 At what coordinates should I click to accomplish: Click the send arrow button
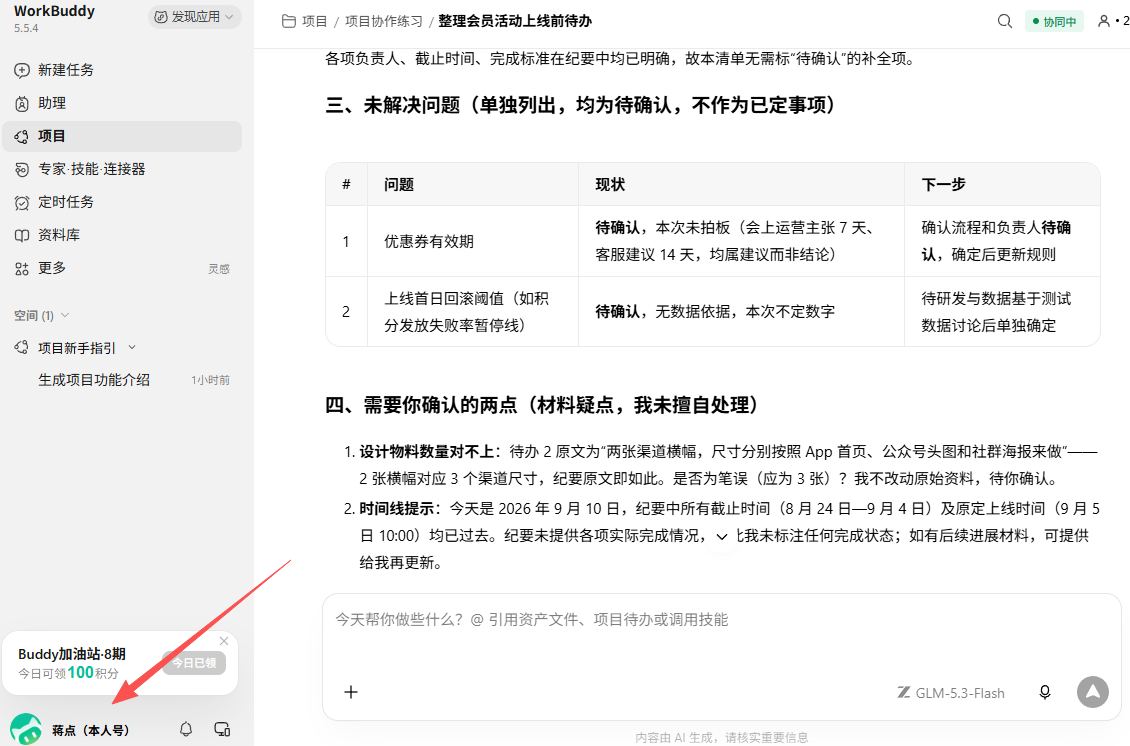pos(1093,692)
